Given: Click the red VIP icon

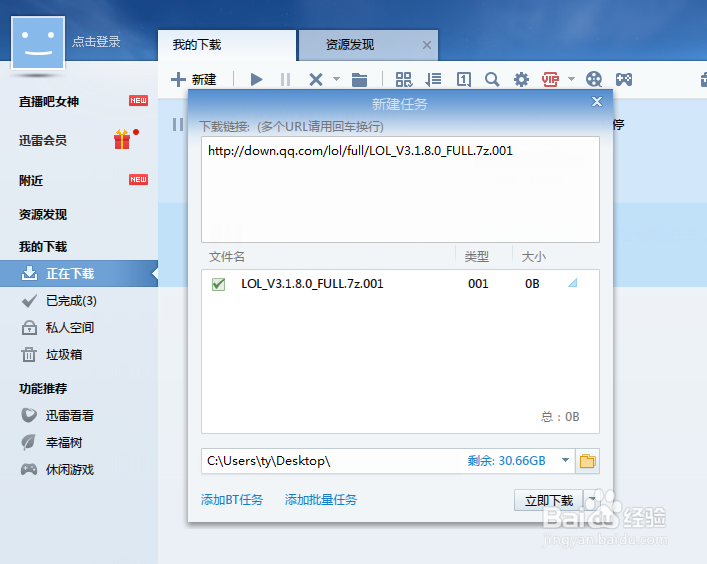Looking at the screenshot, I should (x=550, y=80).
